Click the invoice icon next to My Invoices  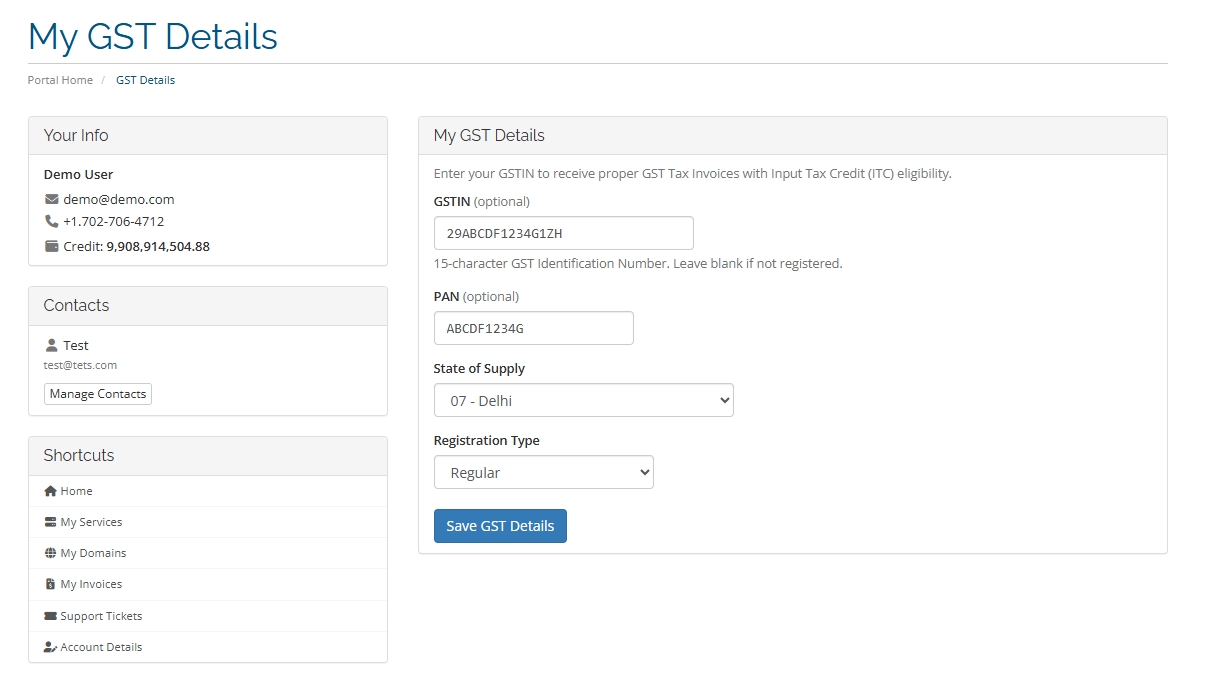pos(51,584)
